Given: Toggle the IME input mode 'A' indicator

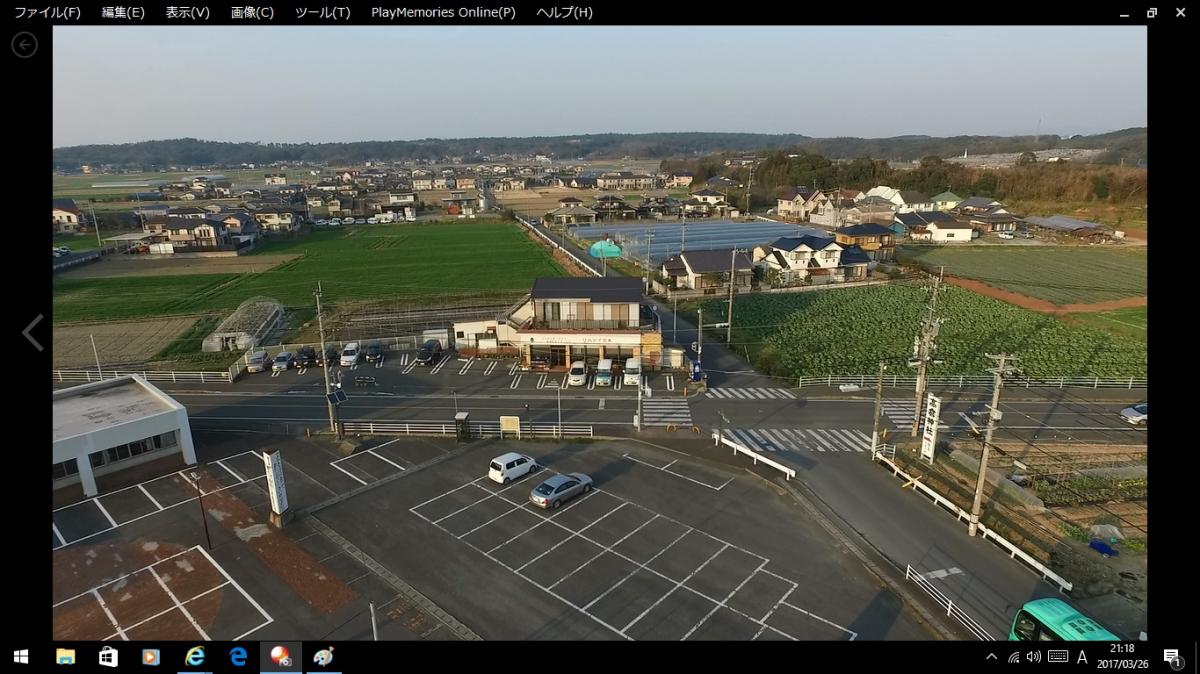Looking at the screenshot, I should (1082, 657).
